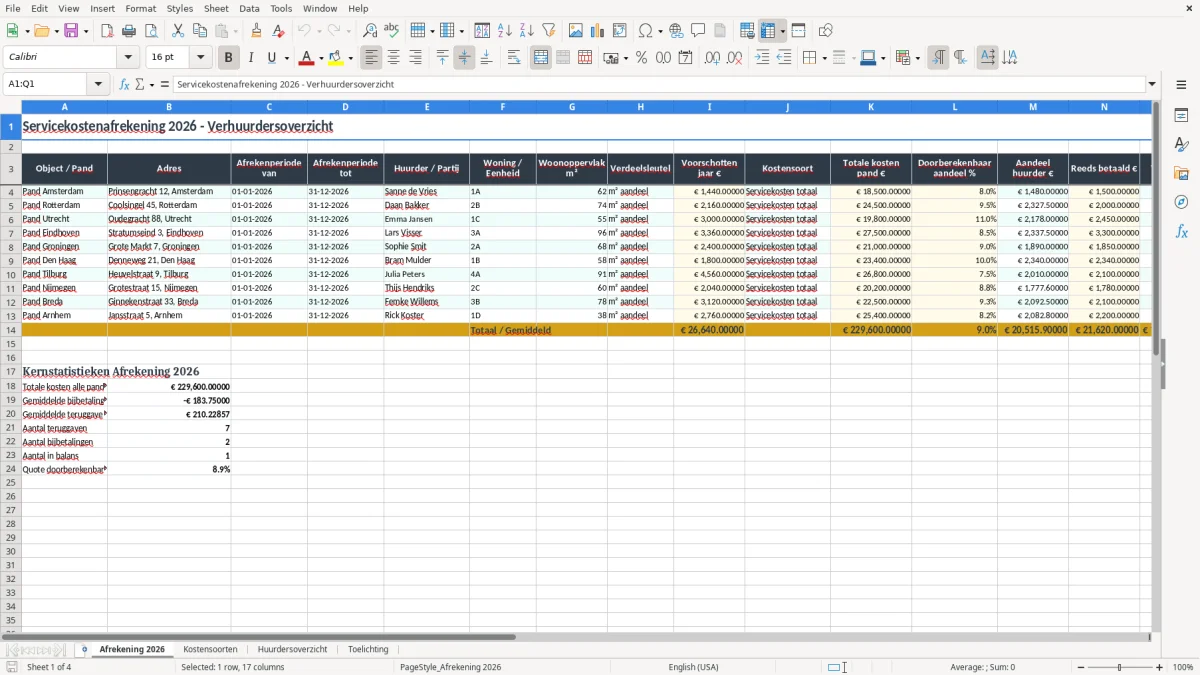Select column K header
The width and height of the screenshot is (1200, 675).
click(x=870, y=107)
